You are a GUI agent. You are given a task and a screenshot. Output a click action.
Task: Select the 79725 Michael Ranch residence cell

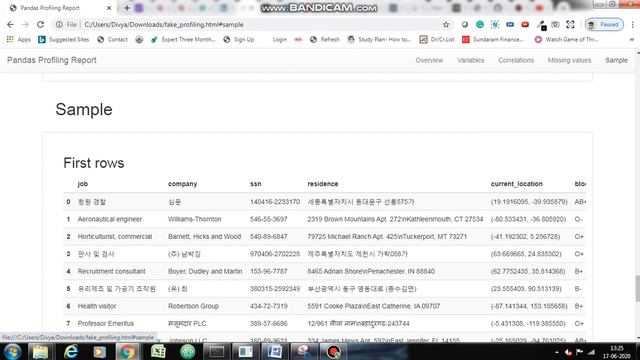(387, 237)
